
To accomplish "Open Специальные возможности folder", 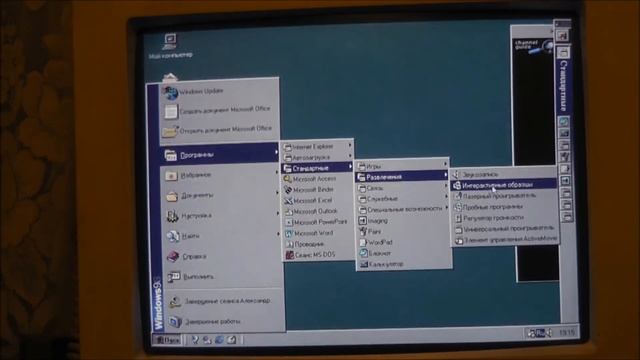I will click(x=403, y=209).
